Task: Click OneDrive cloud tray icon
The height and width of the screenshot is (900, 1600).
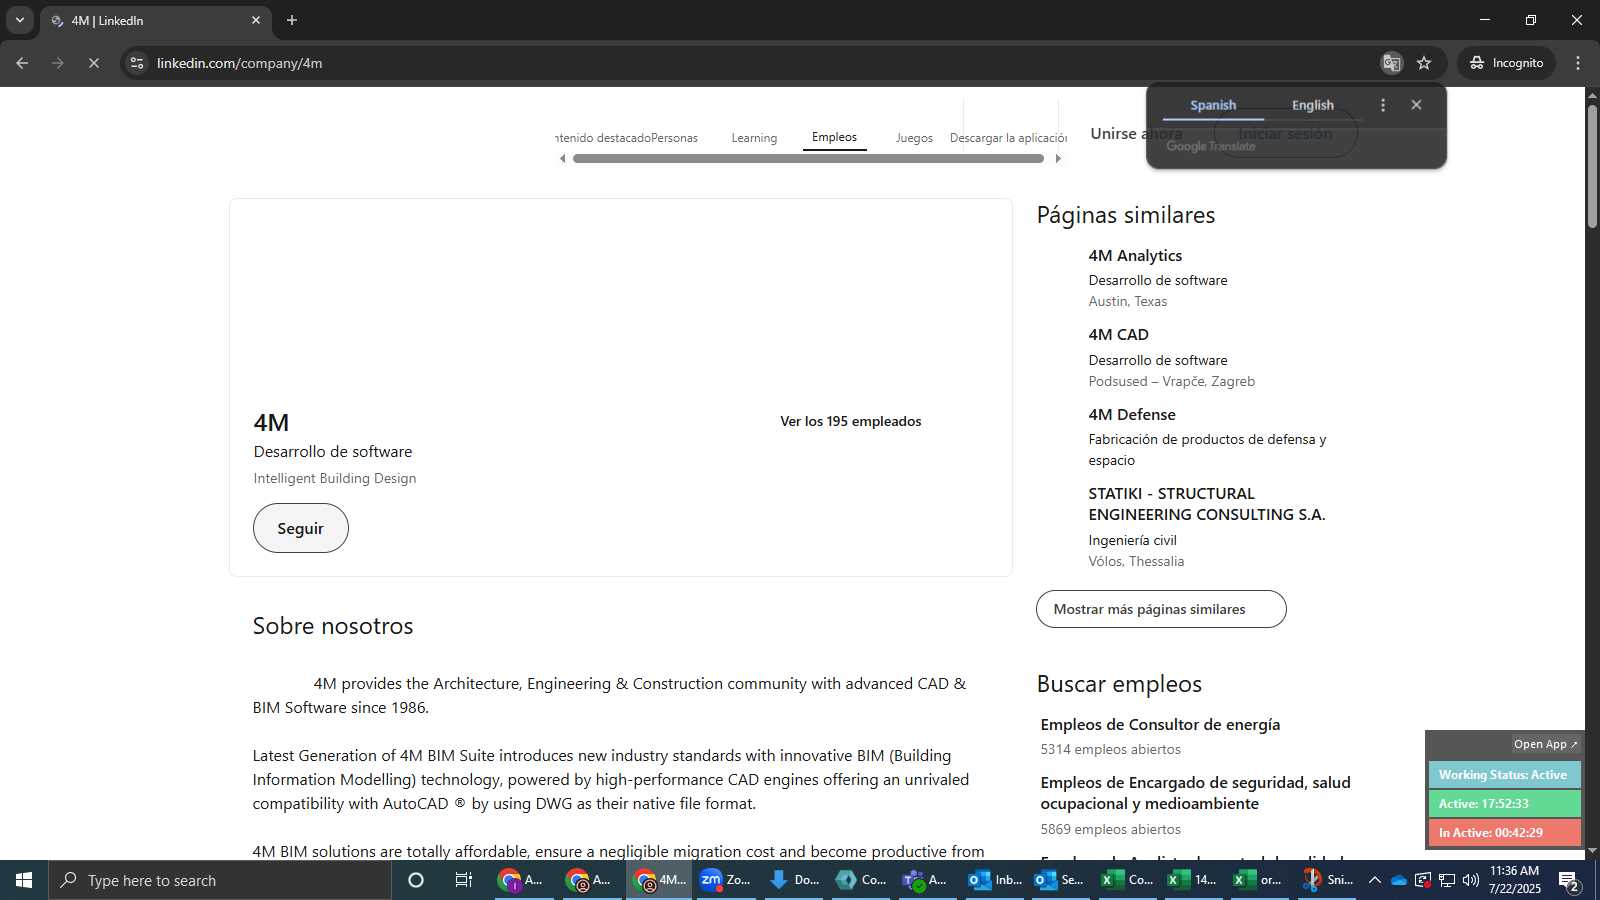Action: (1399, 880)
